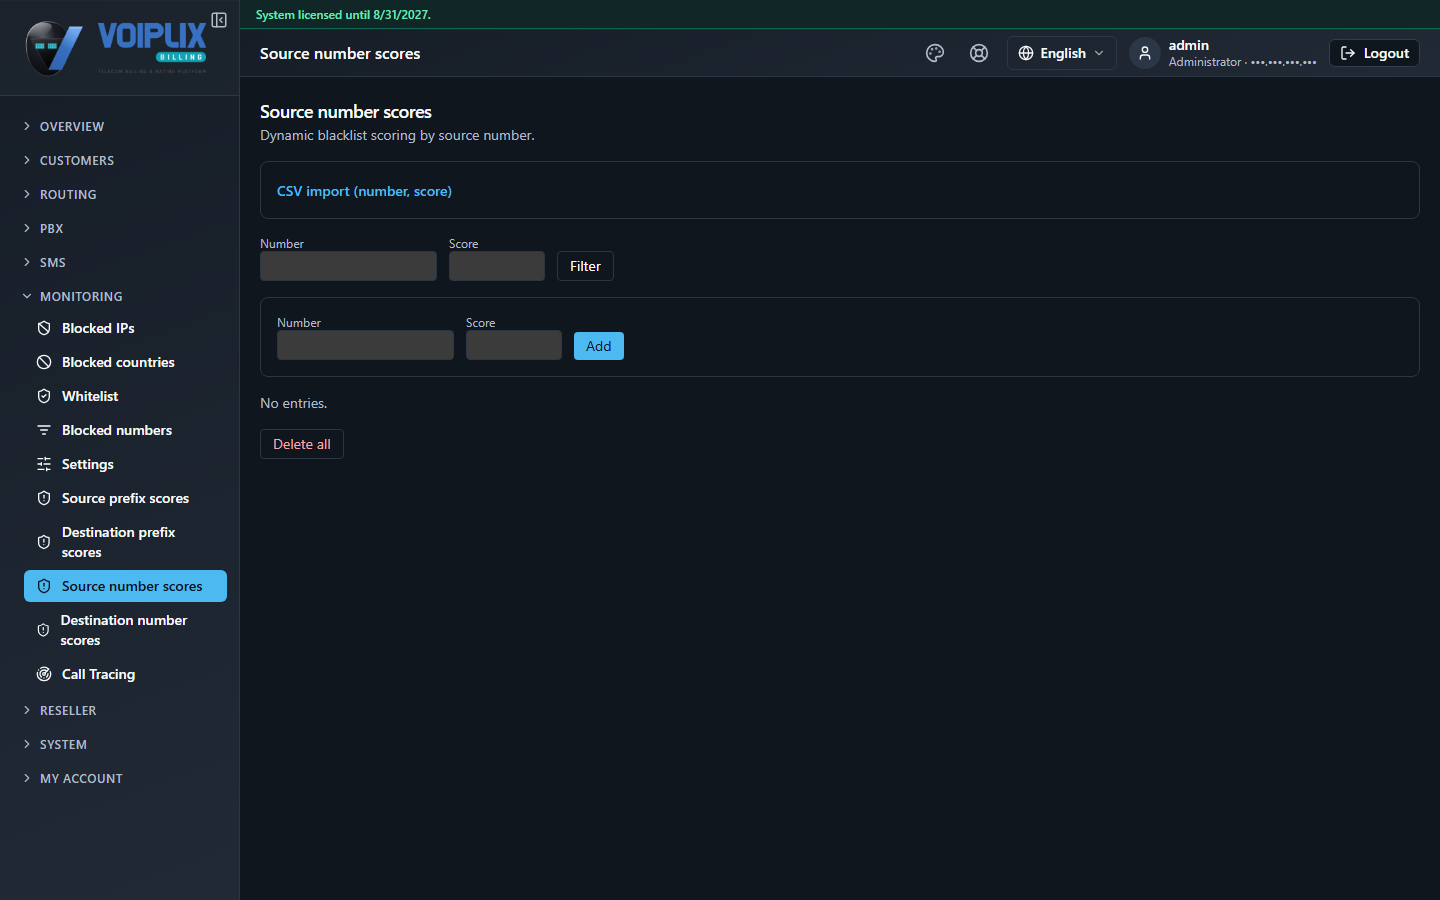The width and height of the screenshot is (1440, 900).
Task: Click the Voiplix Billing logo
Action: tap(116, 48)
